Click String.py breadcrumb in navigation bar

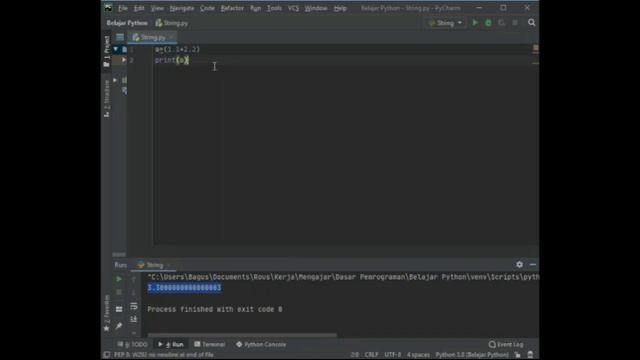(x=172, y=23)
